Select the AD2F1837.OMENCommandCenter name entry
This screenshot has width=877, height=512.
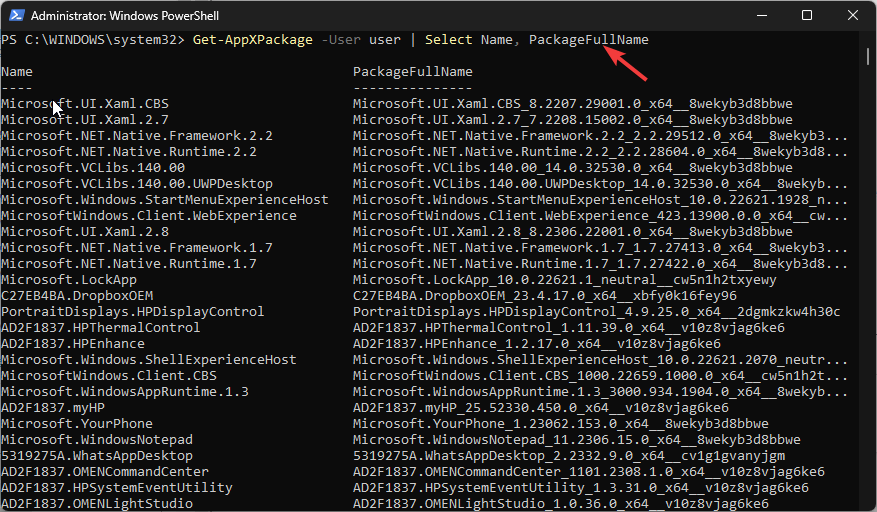click(x=105, y=472)
